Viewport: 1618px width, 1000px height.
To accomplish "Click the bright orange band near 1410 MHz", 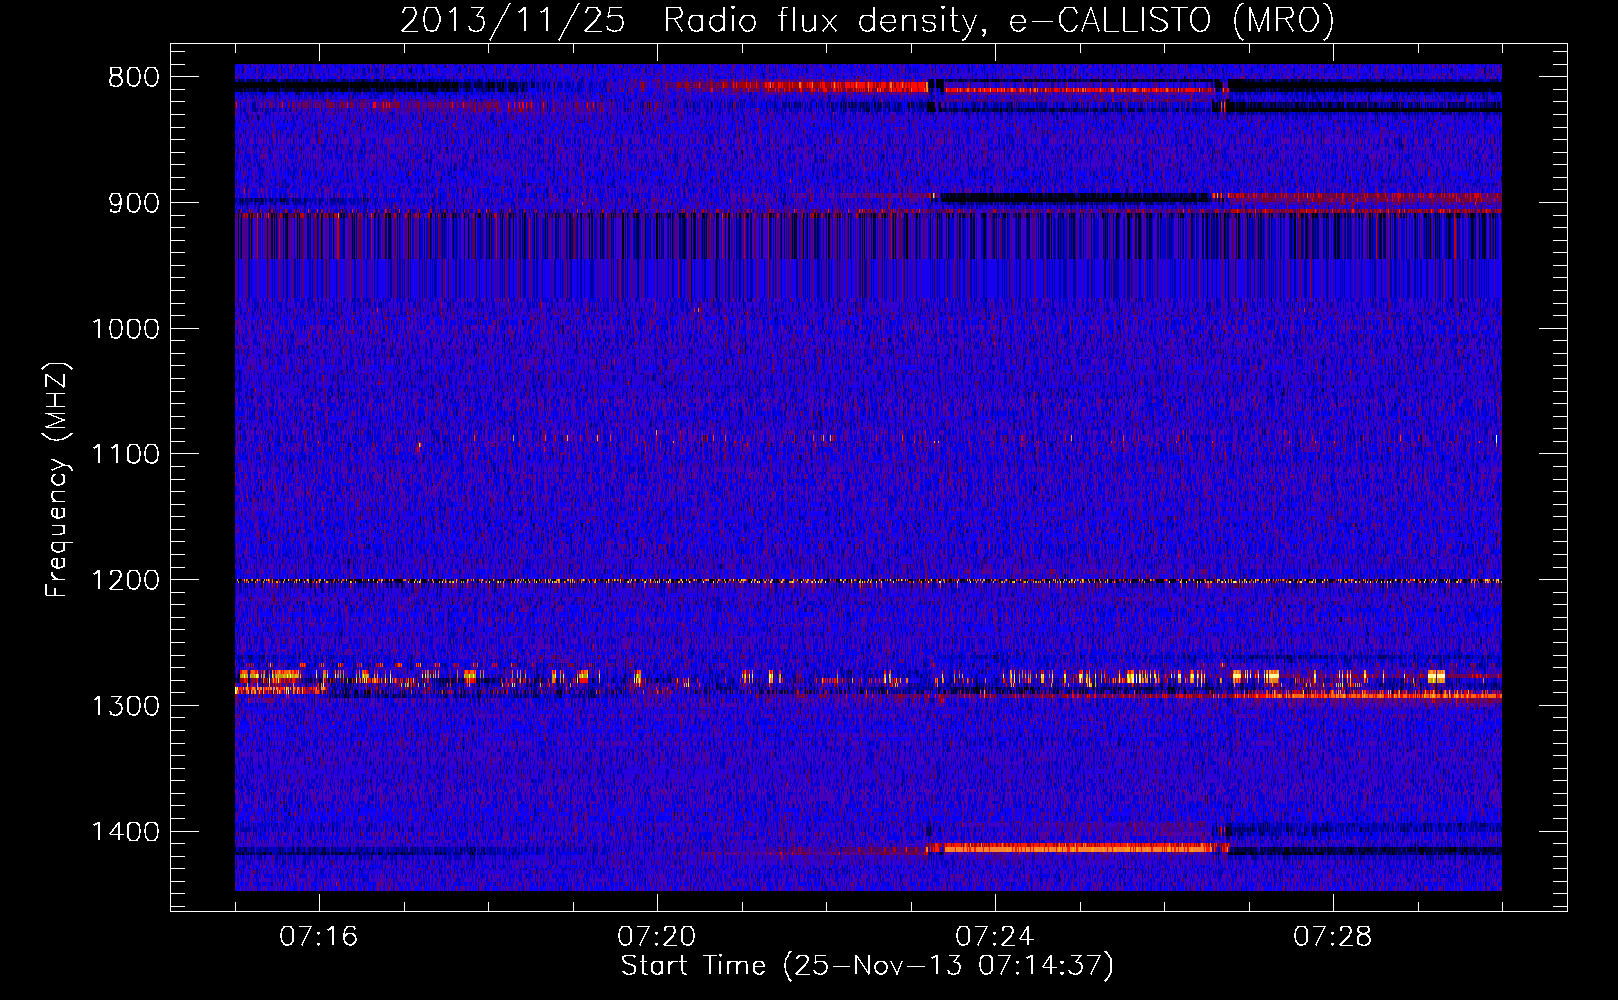I will click(x=1078, y=848).
